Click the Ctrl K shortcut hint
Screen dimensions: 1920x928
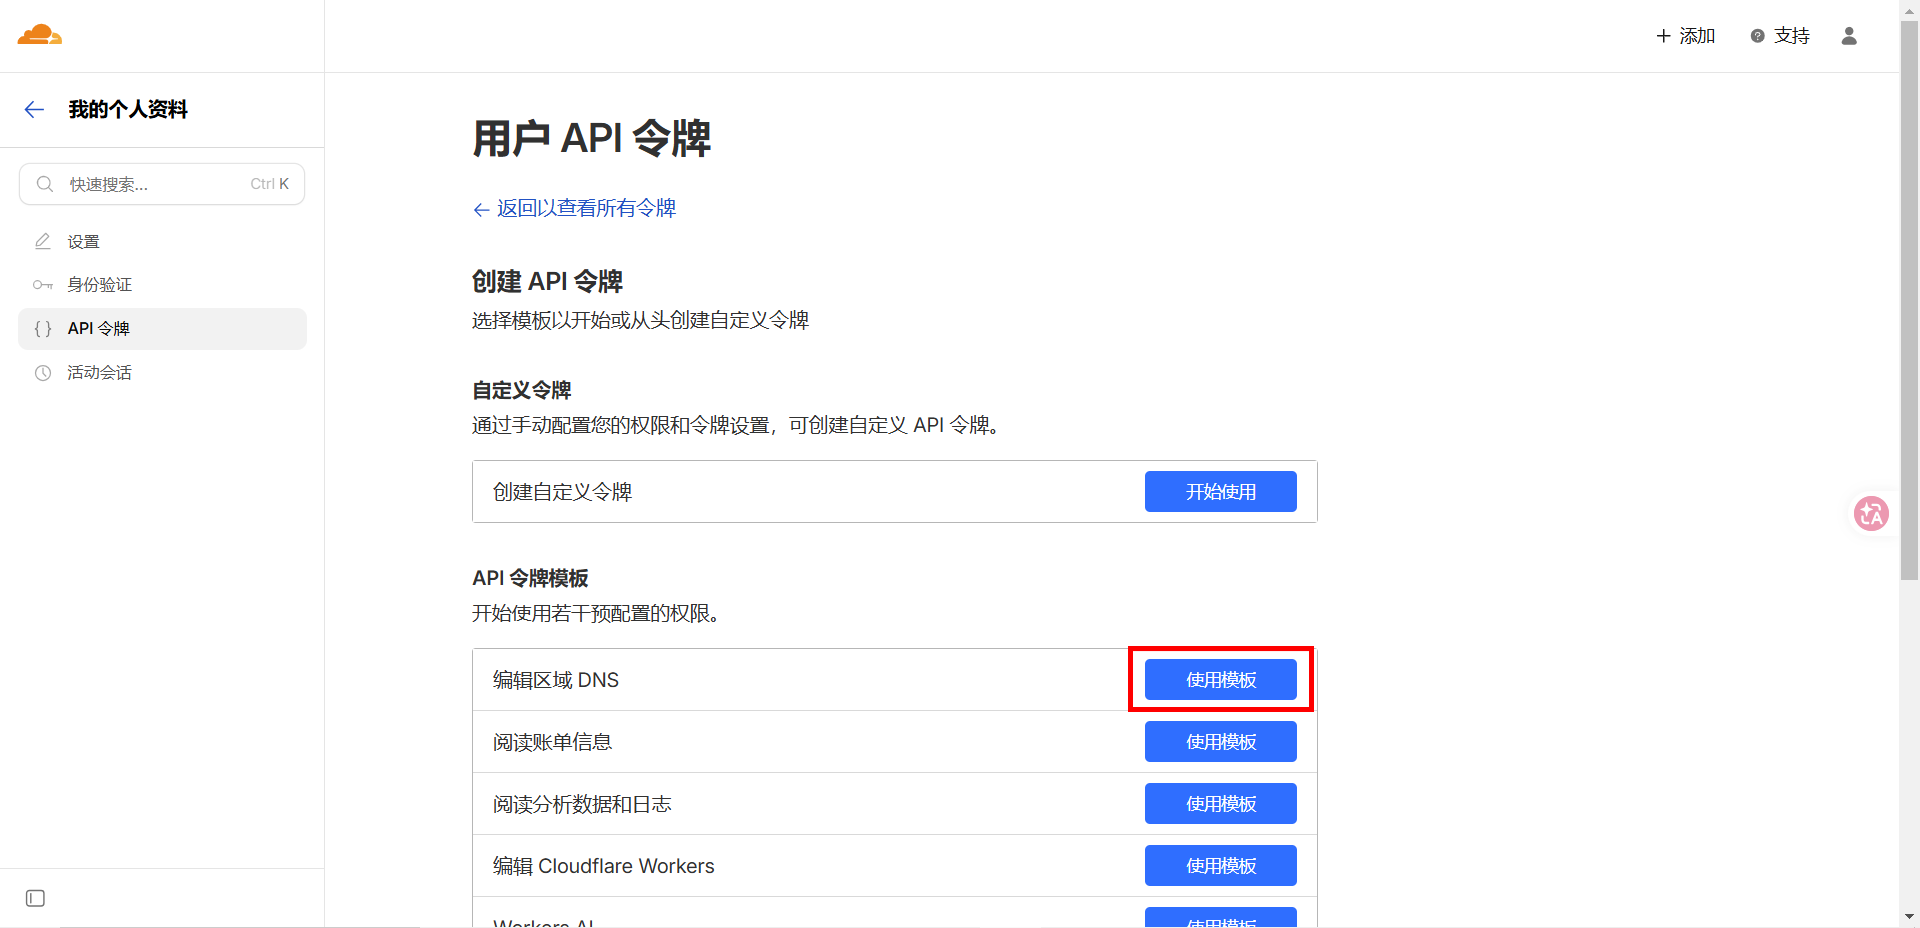click(x=269, y=184)
